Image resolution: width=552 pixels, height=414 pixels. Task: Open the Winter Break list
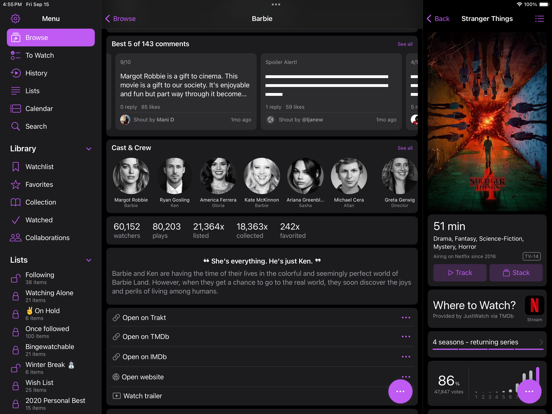[51, 368]
